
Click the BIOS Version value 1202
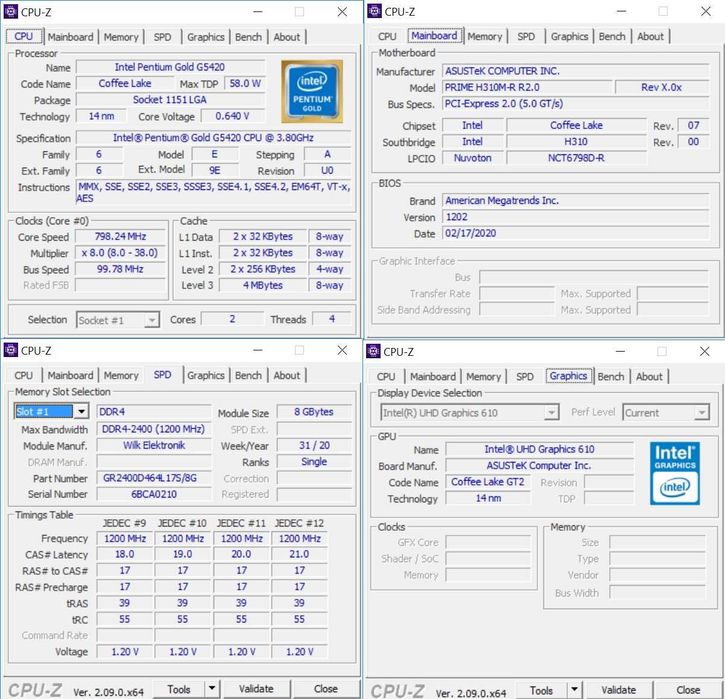click(x=576, y=217)
